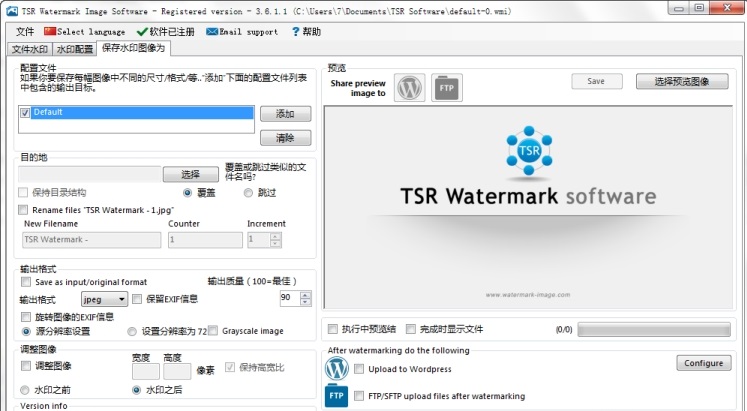Screen dimensions: 747x411
Task: Enable the Rename files checkbox
Action: 23,210
